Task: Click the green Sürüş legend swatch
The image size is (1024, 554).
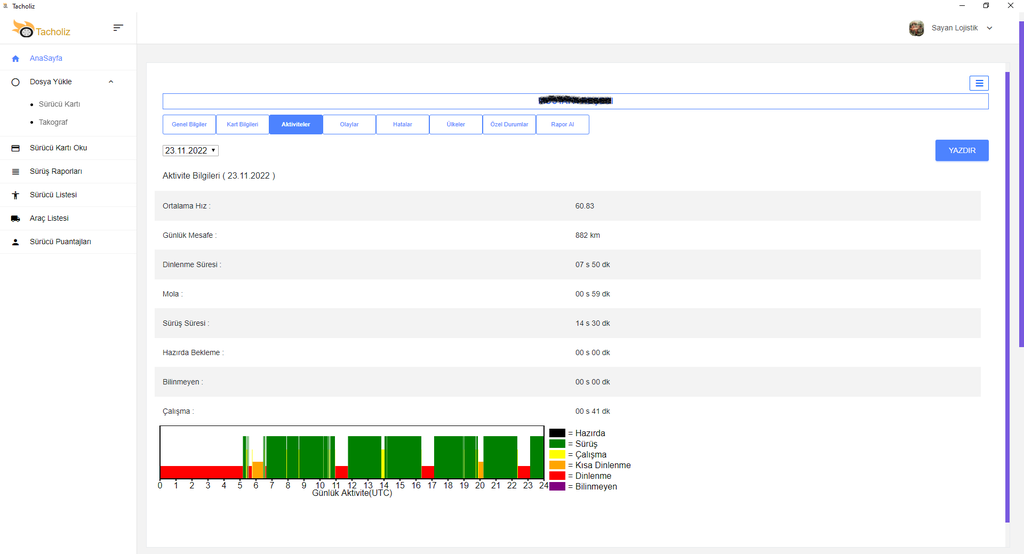Action: pyautogui.click(x=557, y=444)
